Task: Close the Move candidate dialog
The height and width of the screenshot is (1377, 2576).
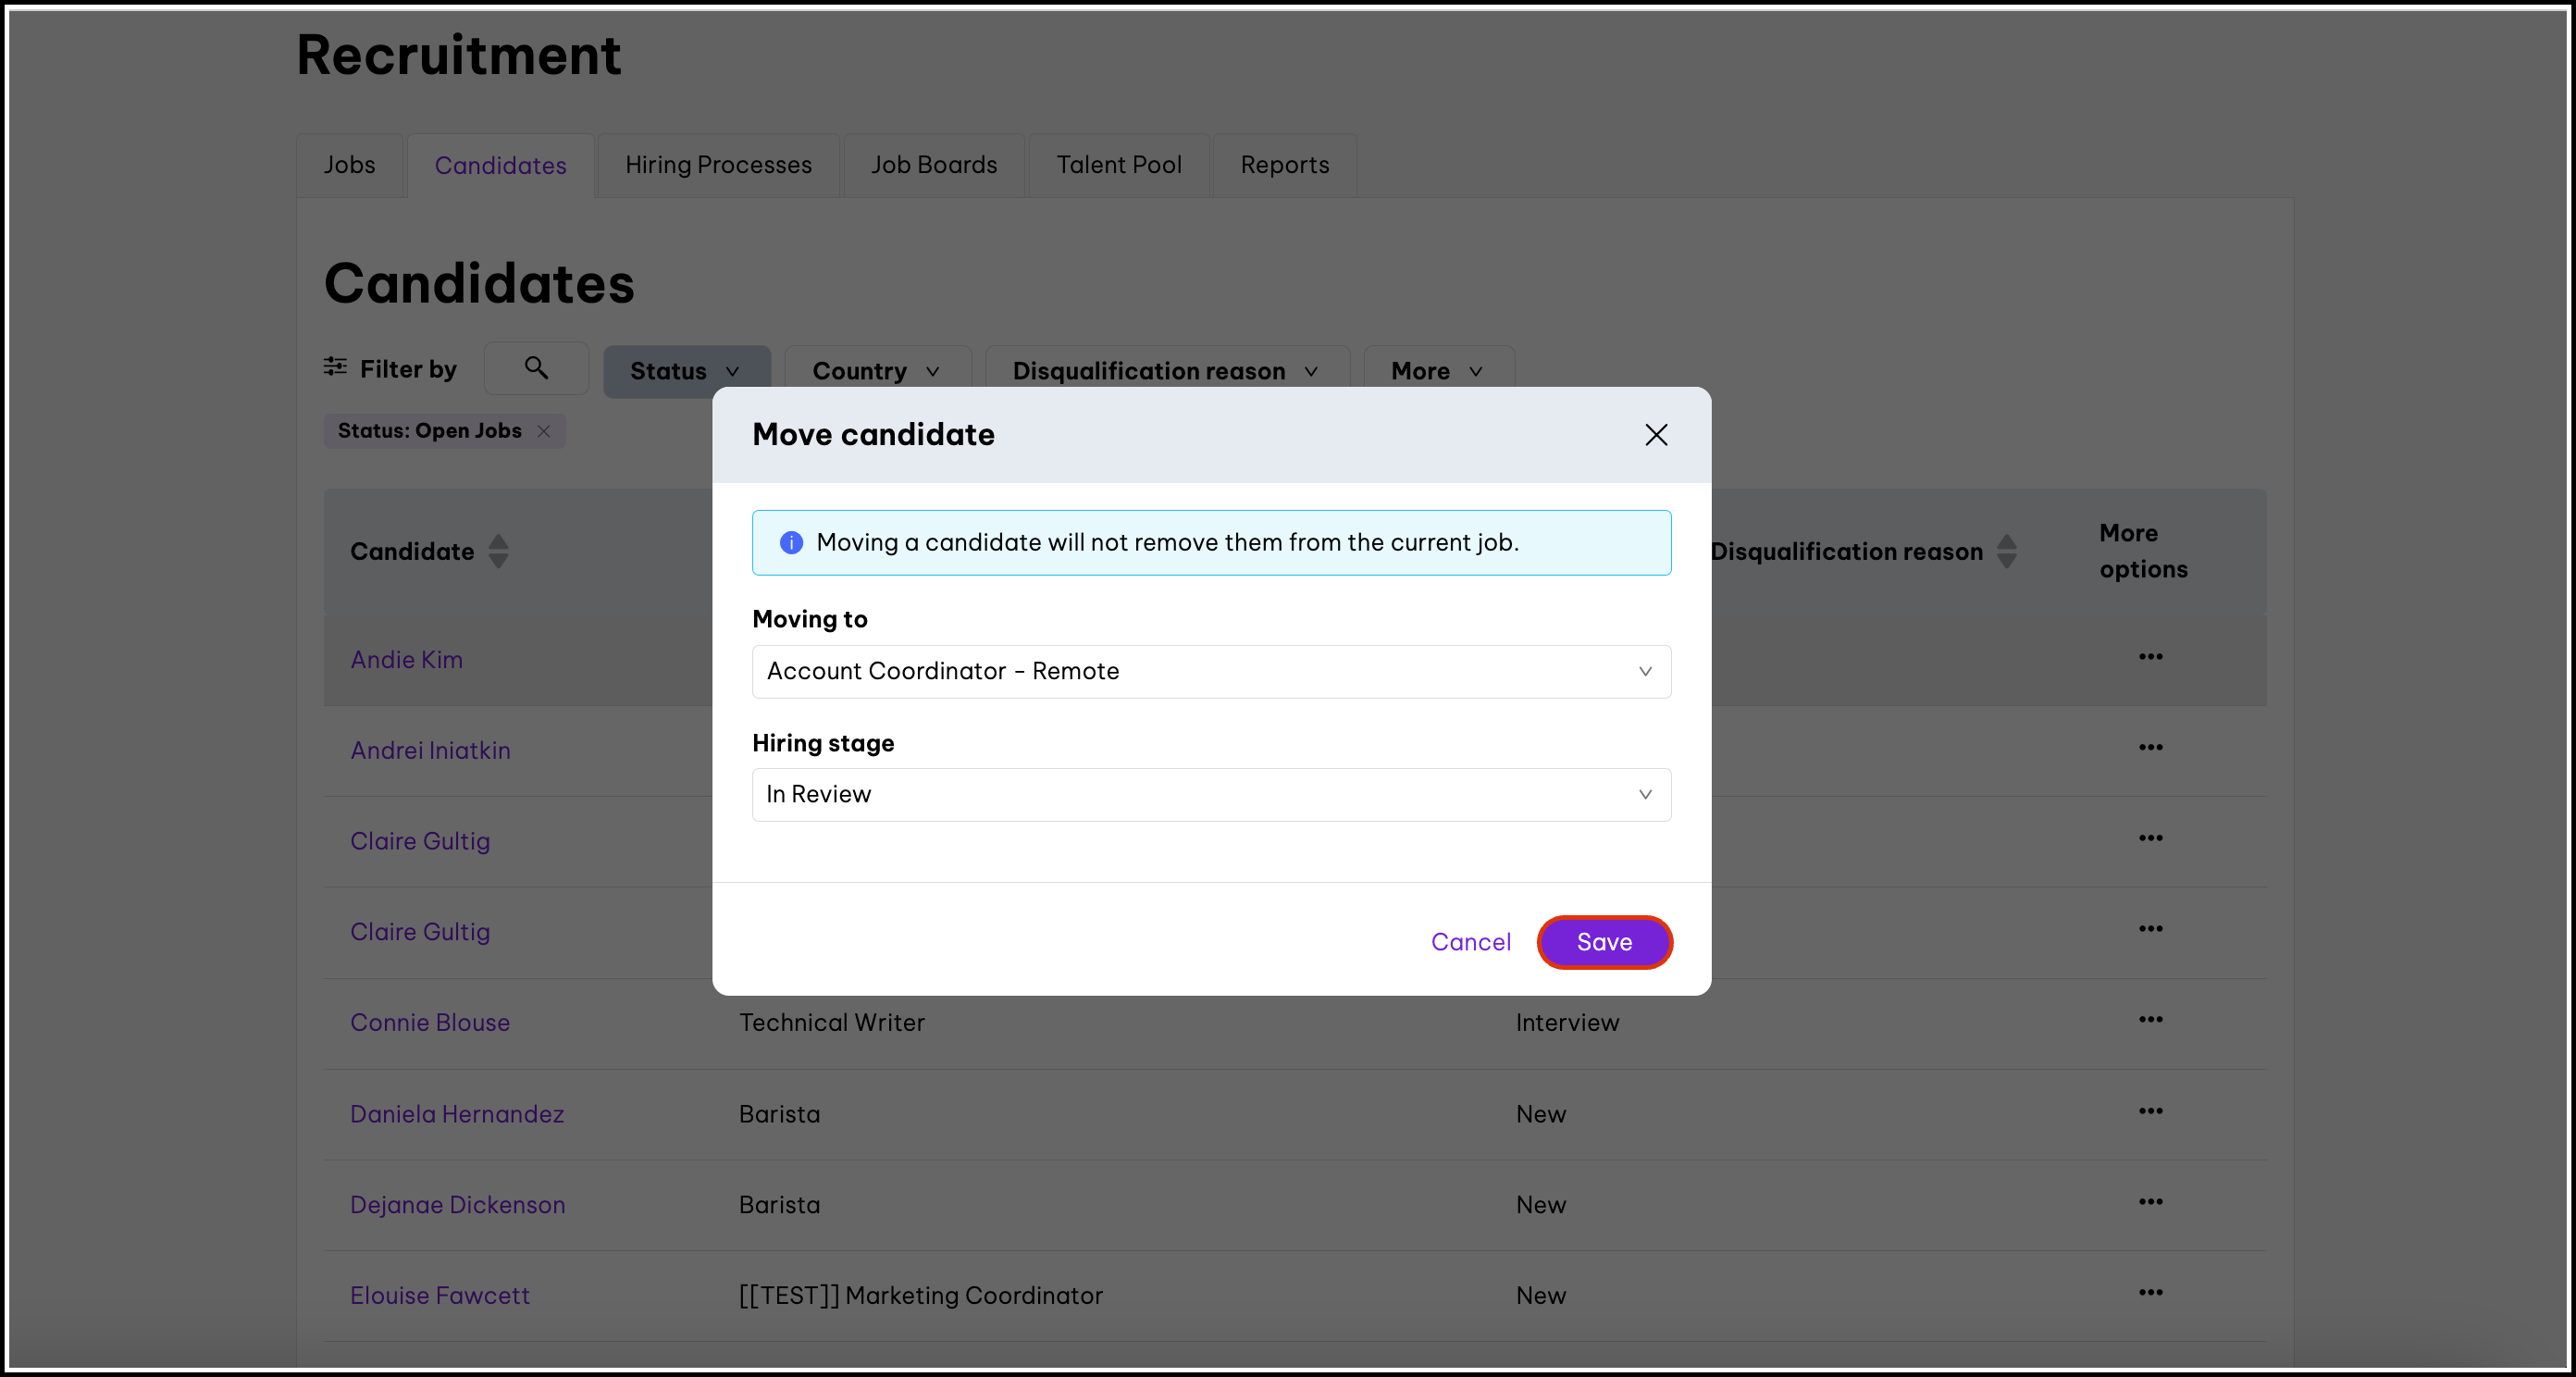Action: [x=1656, y=434]
